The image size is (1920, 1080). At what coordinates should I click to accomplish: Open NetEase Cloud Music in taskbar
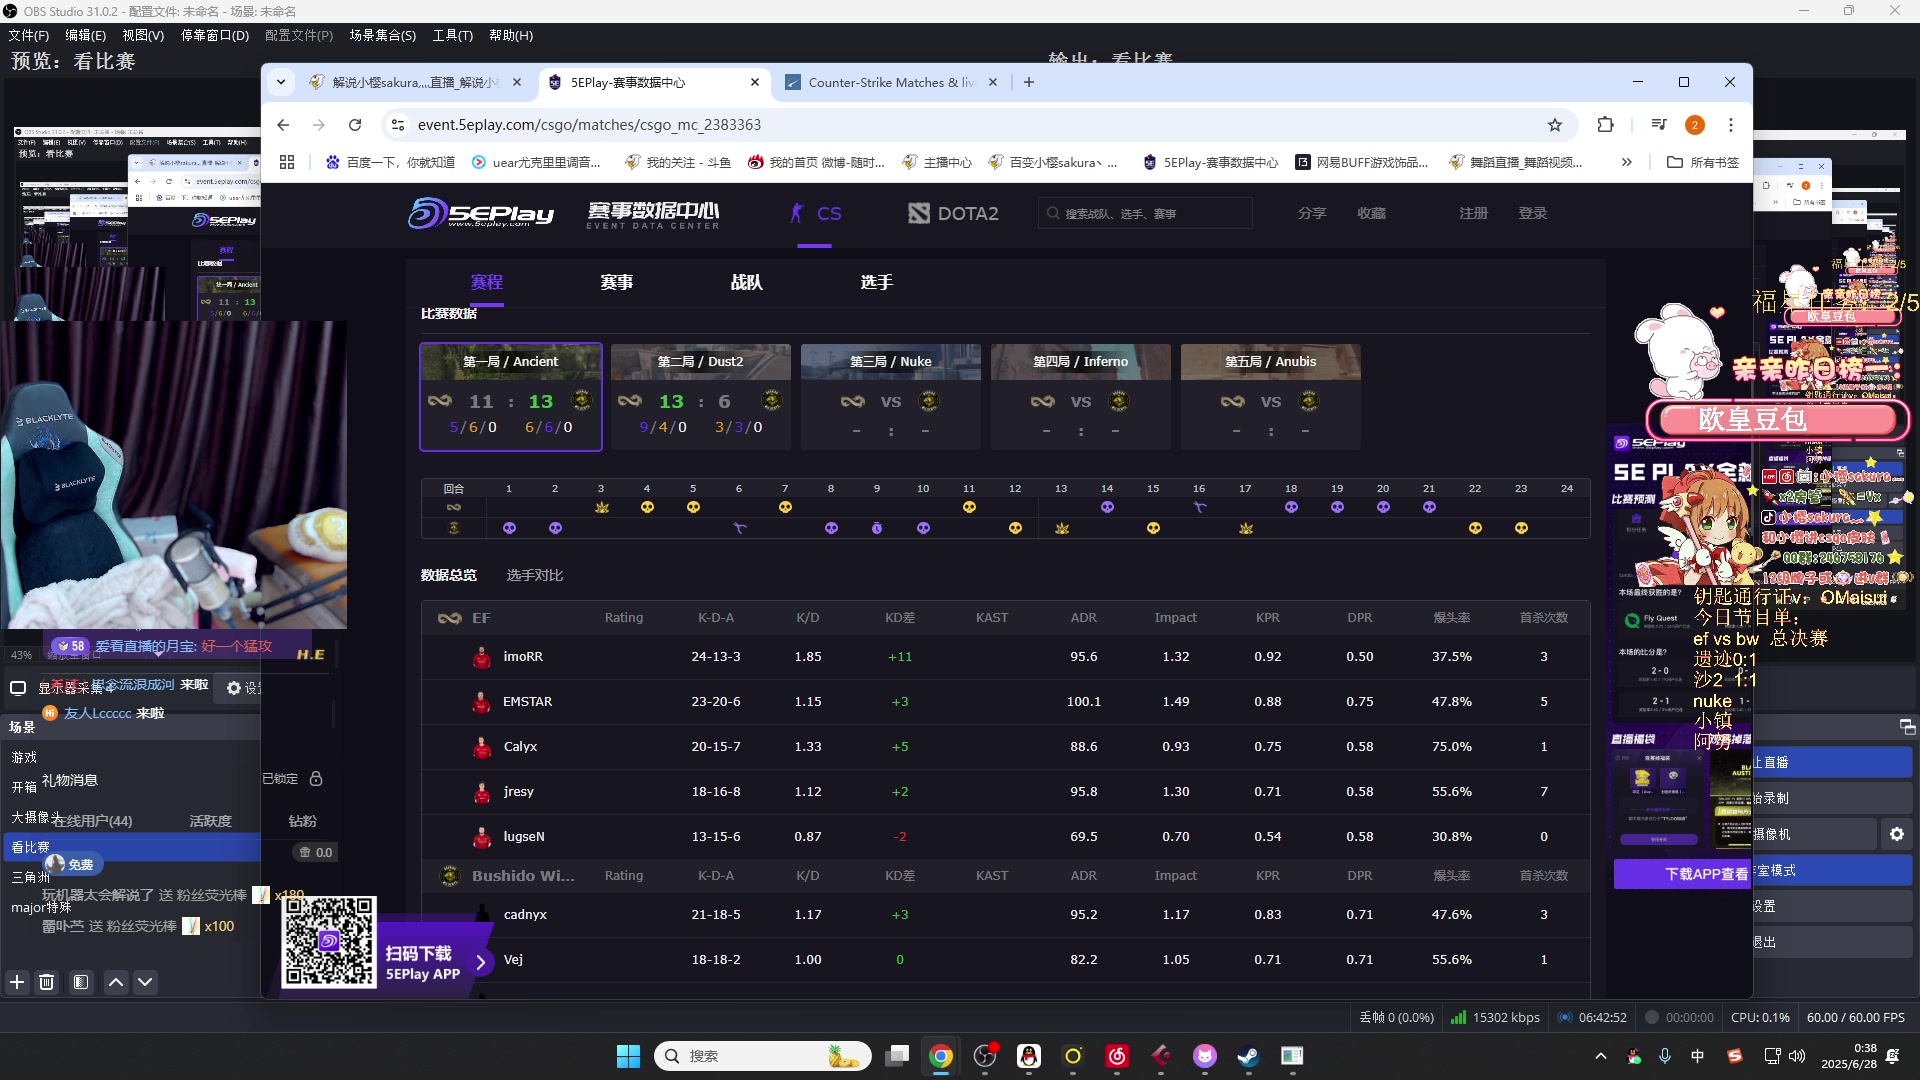(1117, 1056)
